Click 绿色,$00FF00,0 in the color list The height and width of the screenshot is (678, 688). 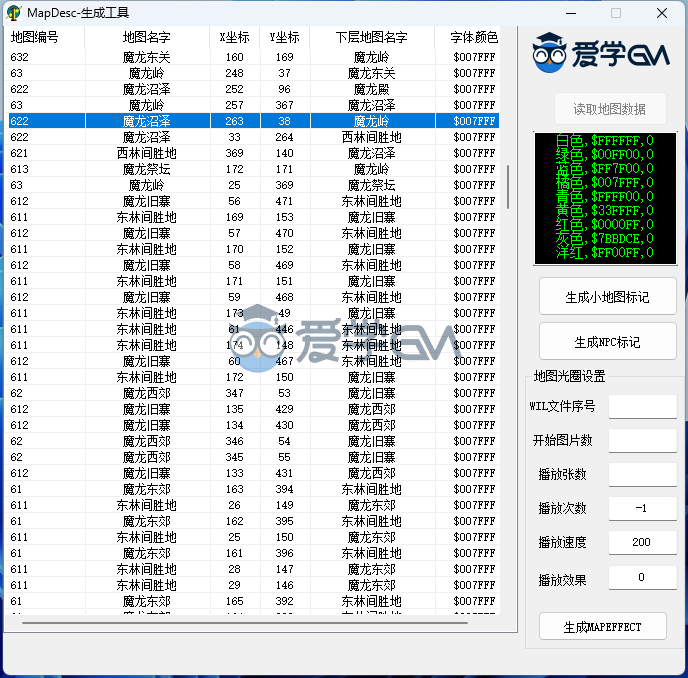[605, 154]
